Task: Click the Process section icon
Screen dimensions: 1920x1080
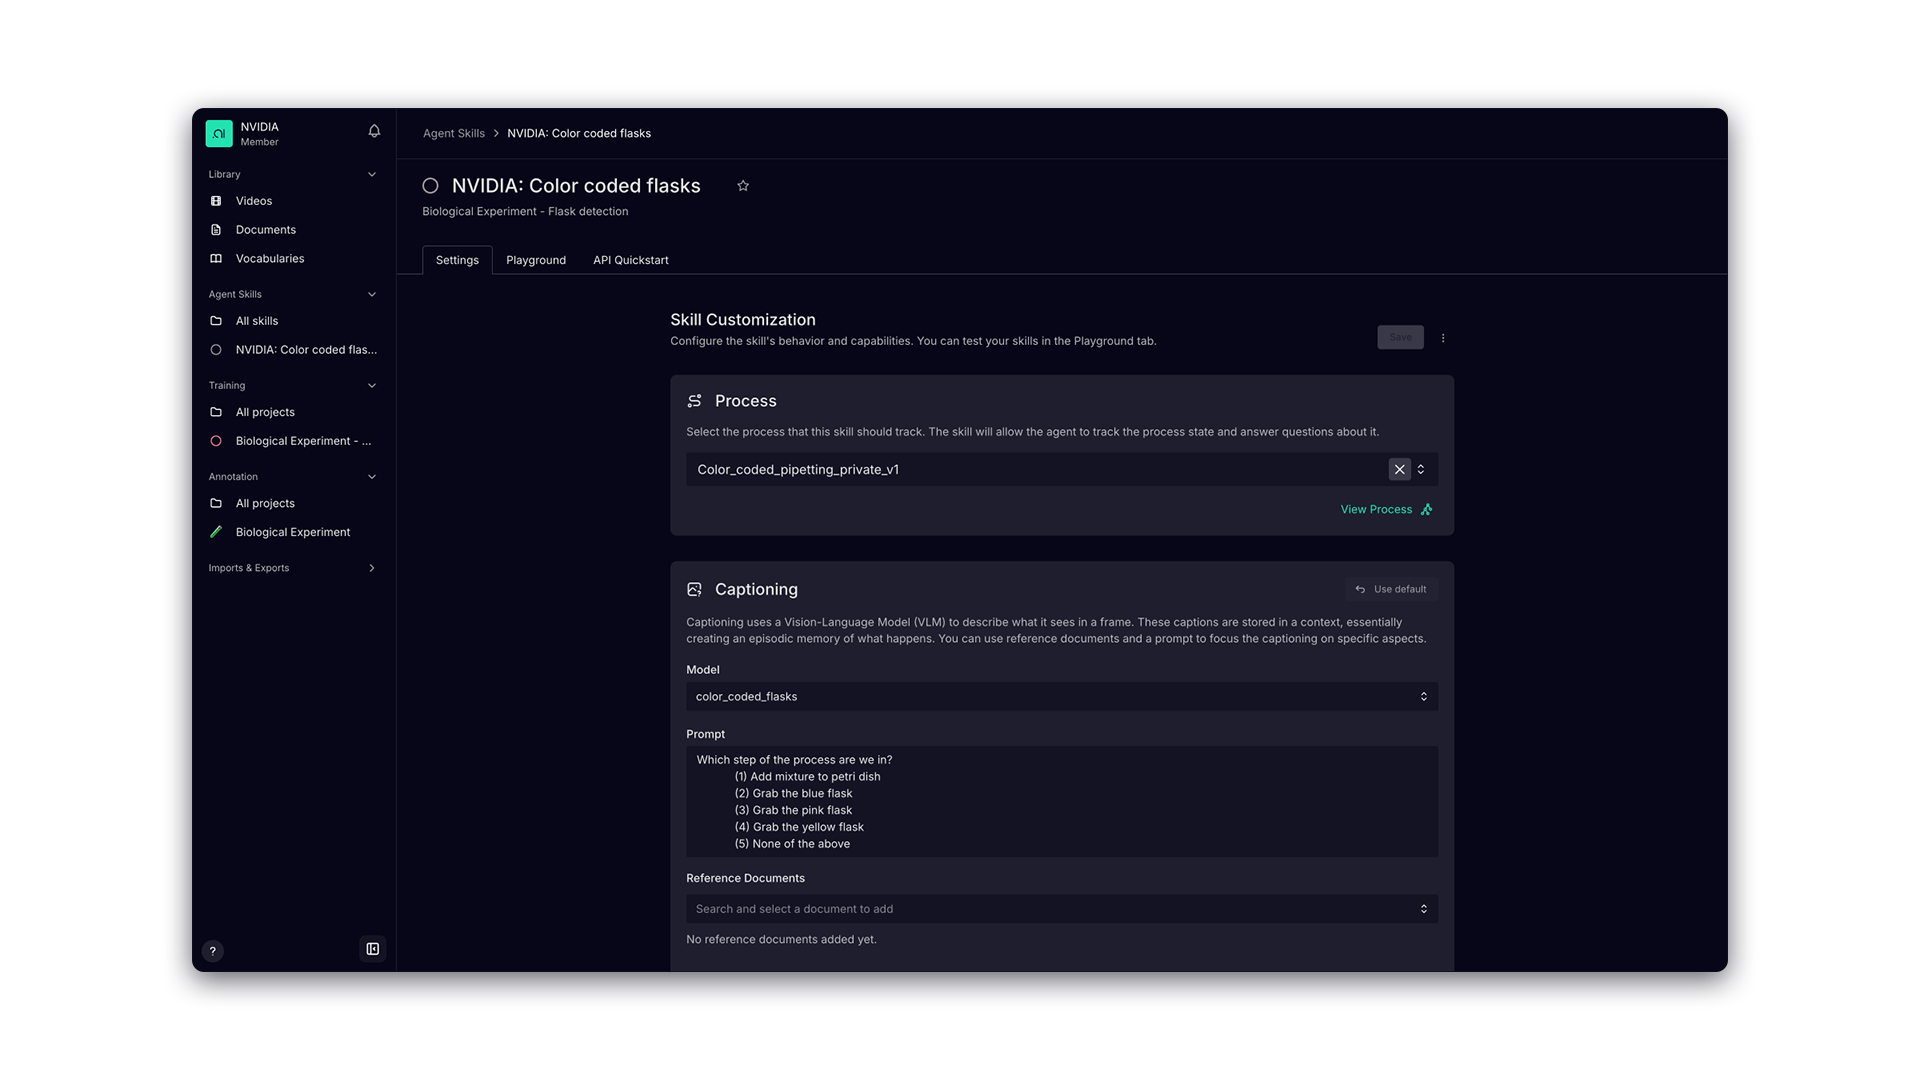Action: (694, 401)
